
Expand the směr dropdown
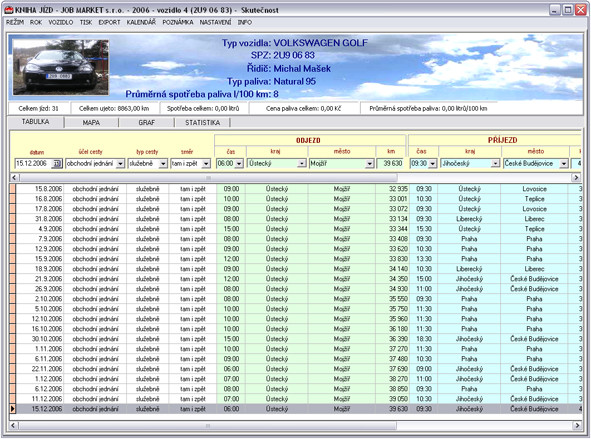pos(206,164)
